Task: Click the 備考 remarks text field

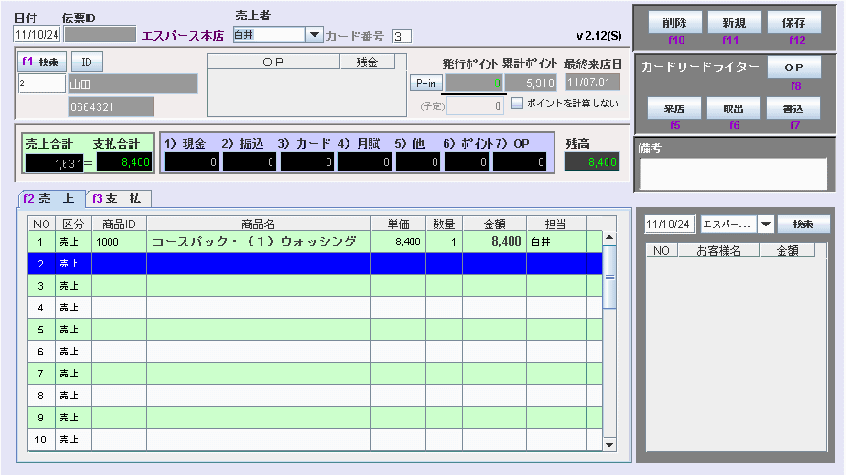Action: 733,174
